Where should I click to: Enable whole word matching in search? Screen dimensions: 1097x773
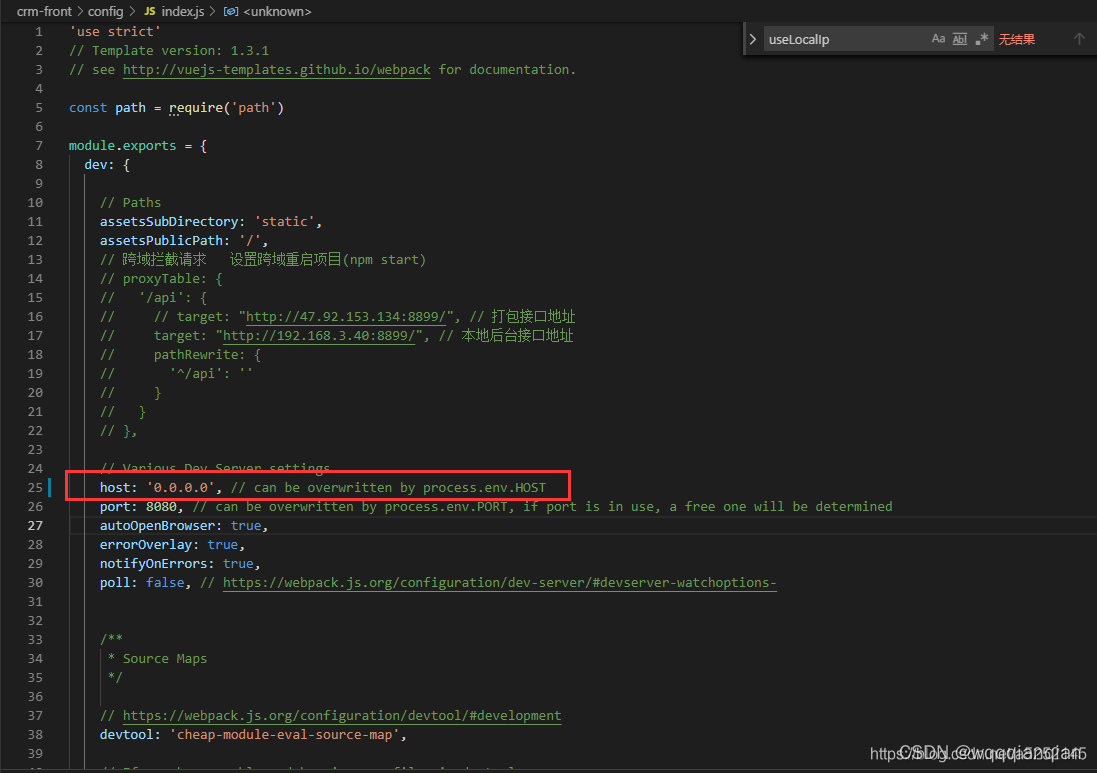click(959, 38)
